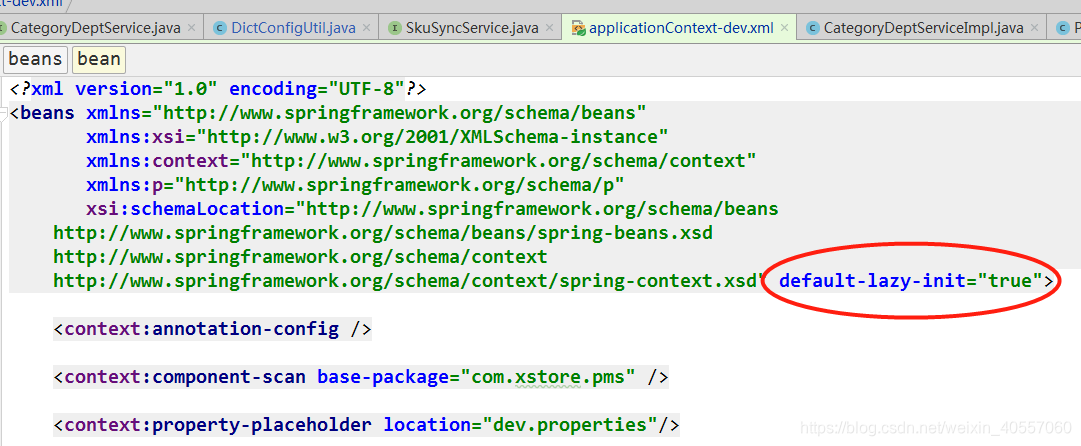Click the schema/context URL line below spring-beans.xsd

[300, 257]
